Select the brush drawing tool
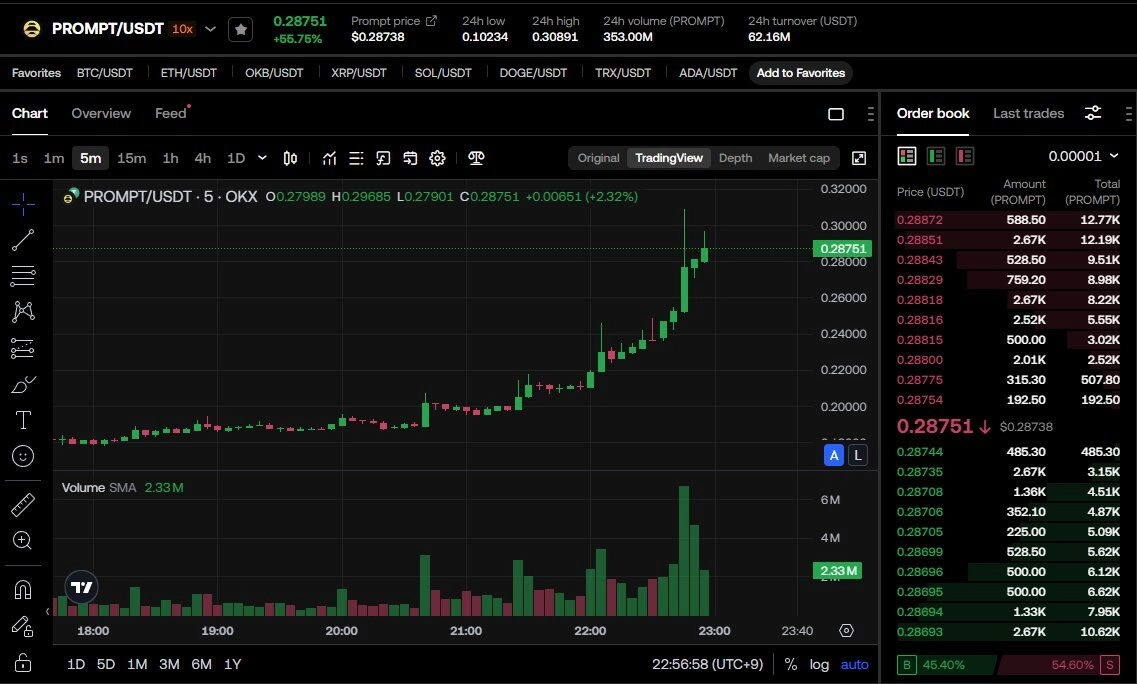Image resolution: width=1137 pixels, height=684 pixels. [23, 384]
